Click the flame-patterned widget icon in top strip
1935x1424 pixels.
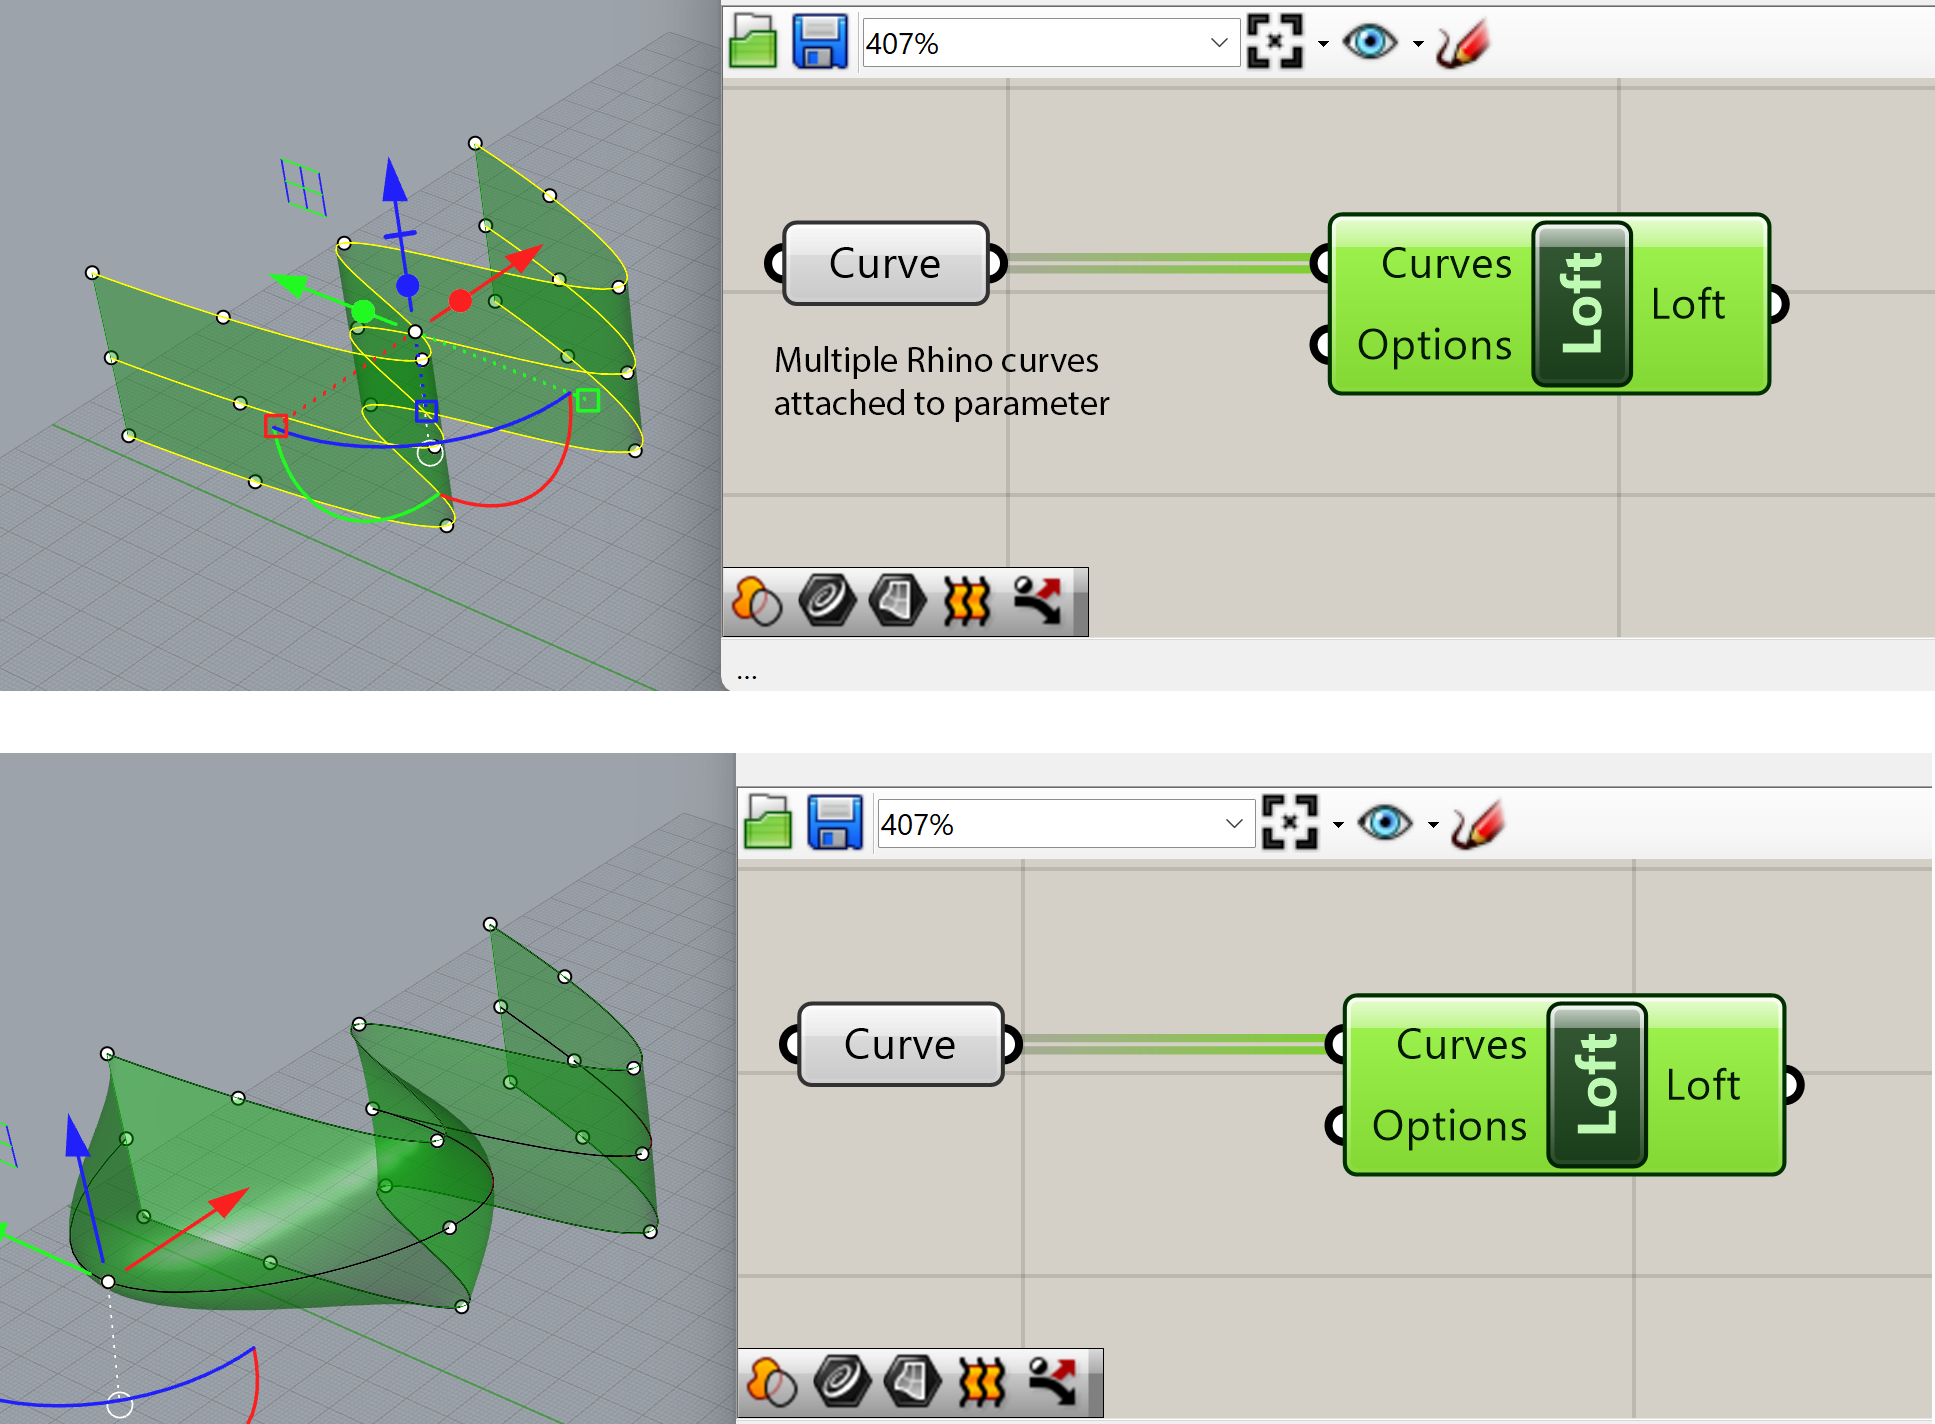[967, 602]
